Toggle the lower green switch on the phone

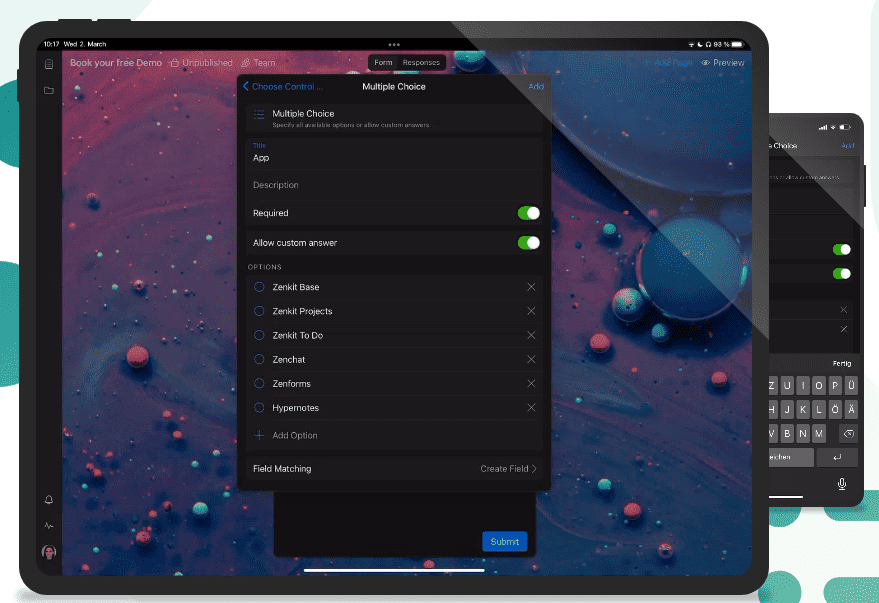(841, 273)
